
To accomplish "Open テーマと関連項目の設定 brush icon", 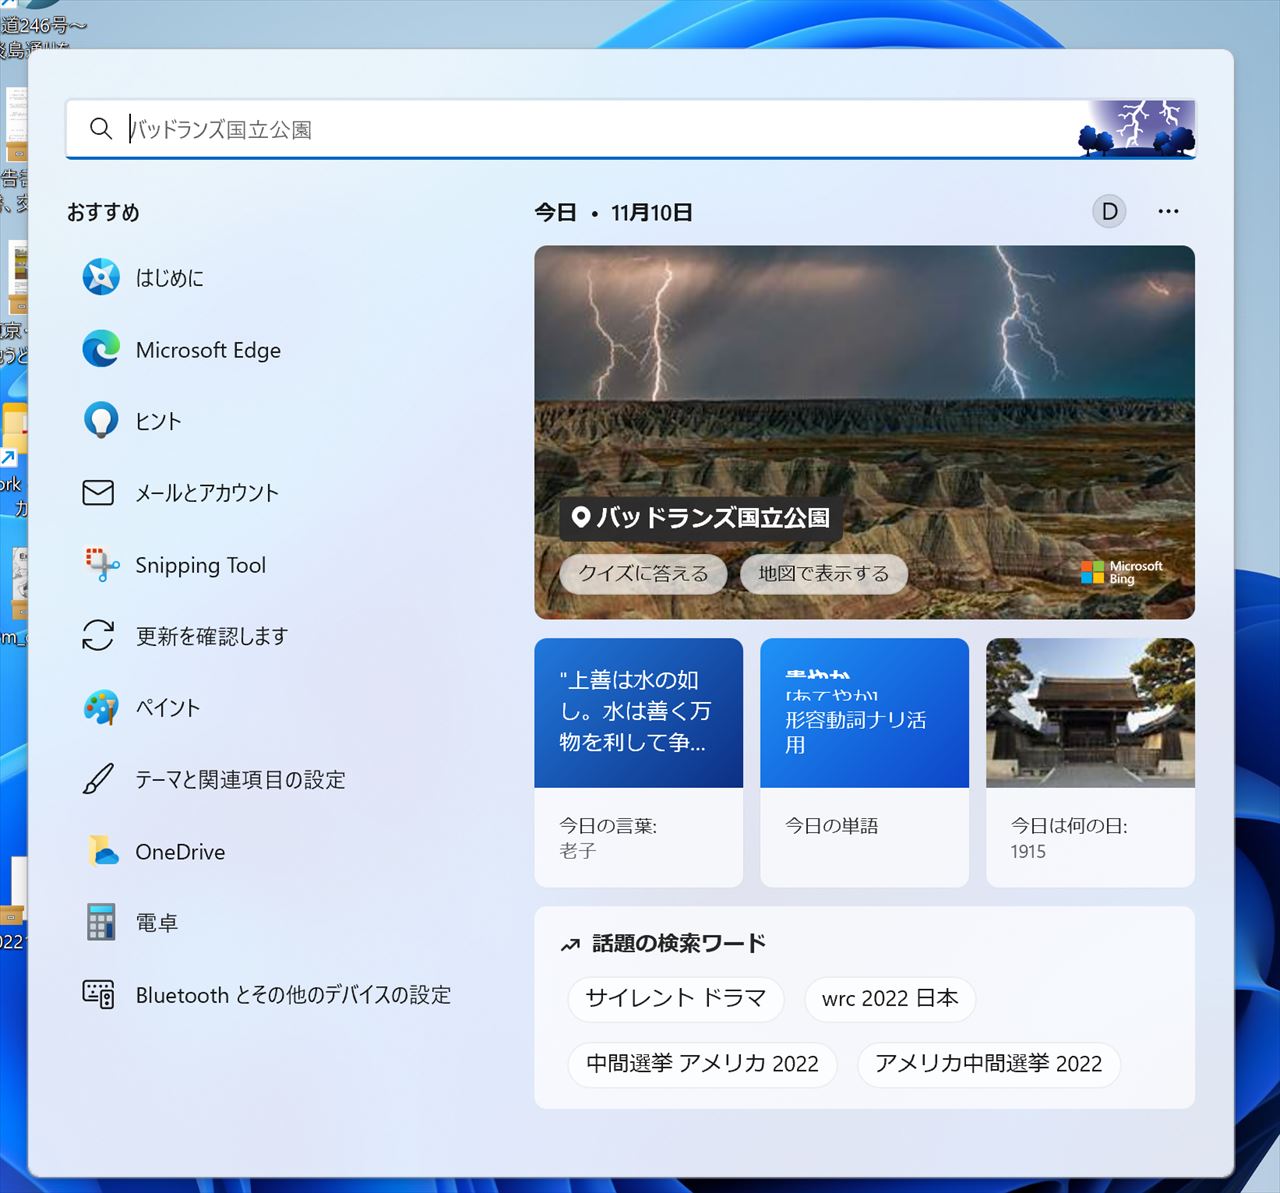I will click(98, 779).
